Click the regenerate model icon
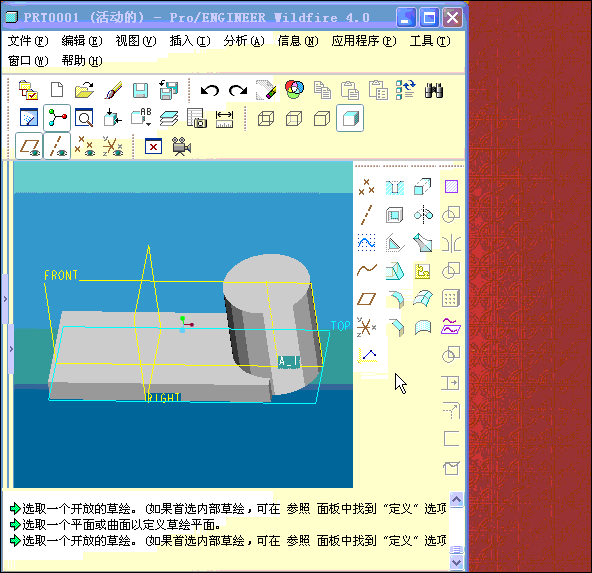The width and height of the screenshot is (592, 573). [406, 90]
